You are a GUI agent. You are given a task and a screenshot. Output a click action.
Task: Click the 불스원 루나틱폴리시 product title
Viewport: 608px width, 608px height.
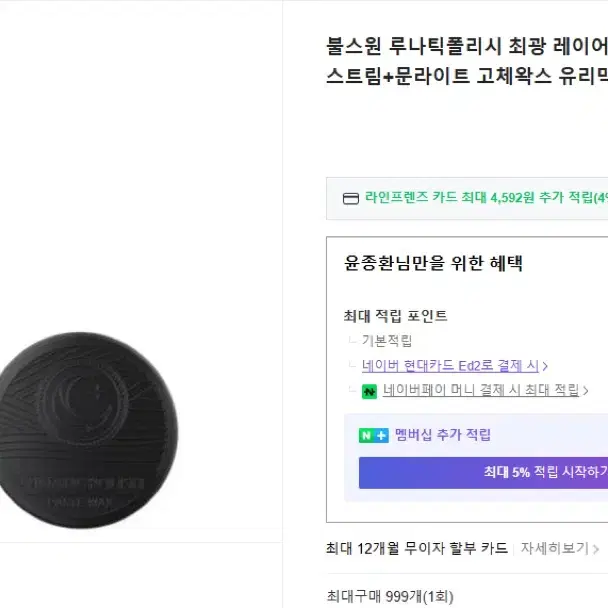(466, 46)
